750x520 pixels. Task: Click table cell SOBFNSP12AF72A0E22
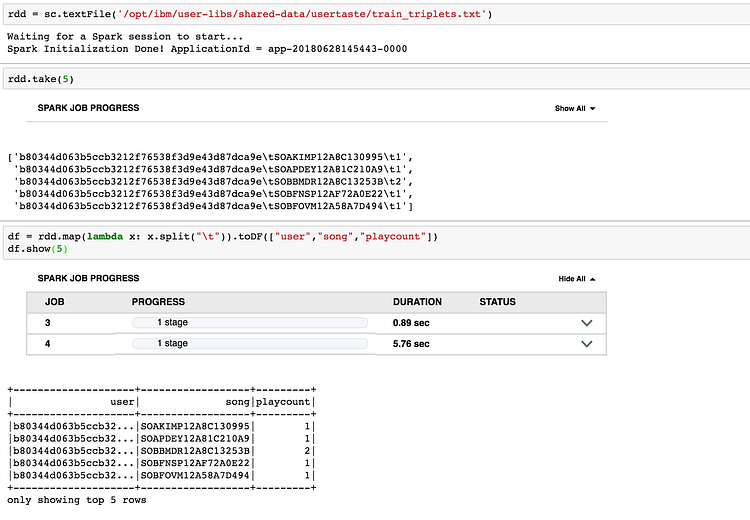coord(195,463)
